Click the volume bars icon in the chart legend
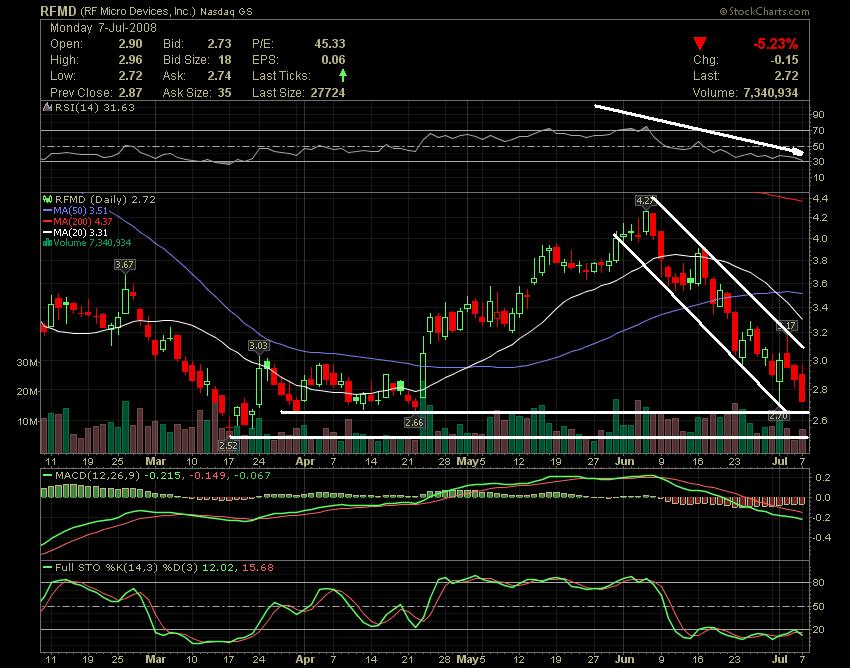 pyautogui.click(x=48, y=242)
